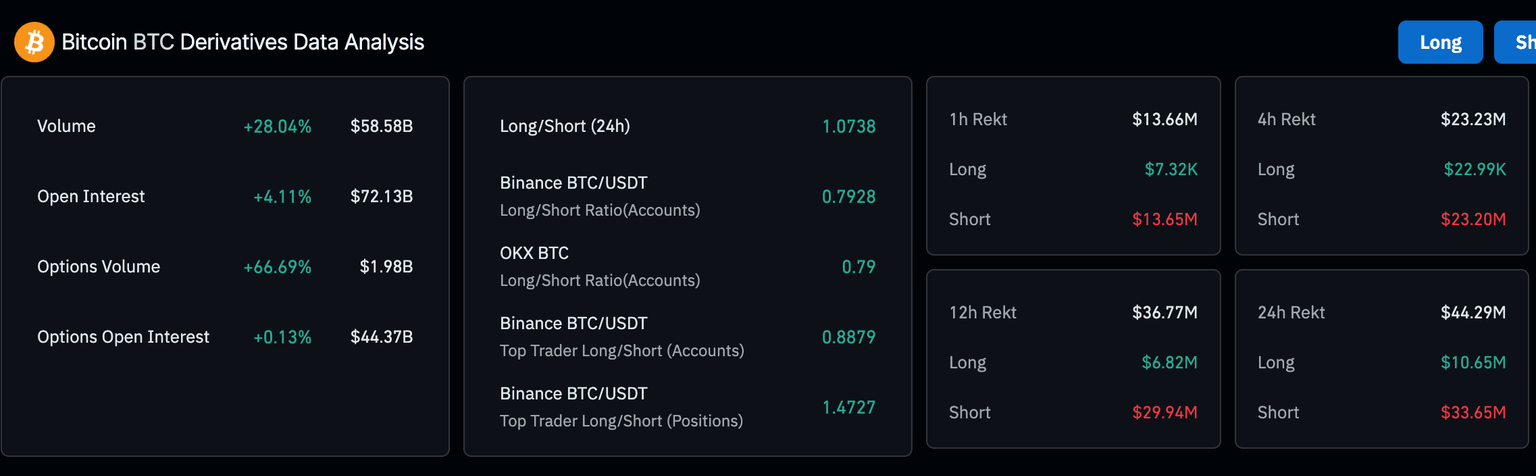Click the 4h Rekt panel heading

pos(1286,120)
